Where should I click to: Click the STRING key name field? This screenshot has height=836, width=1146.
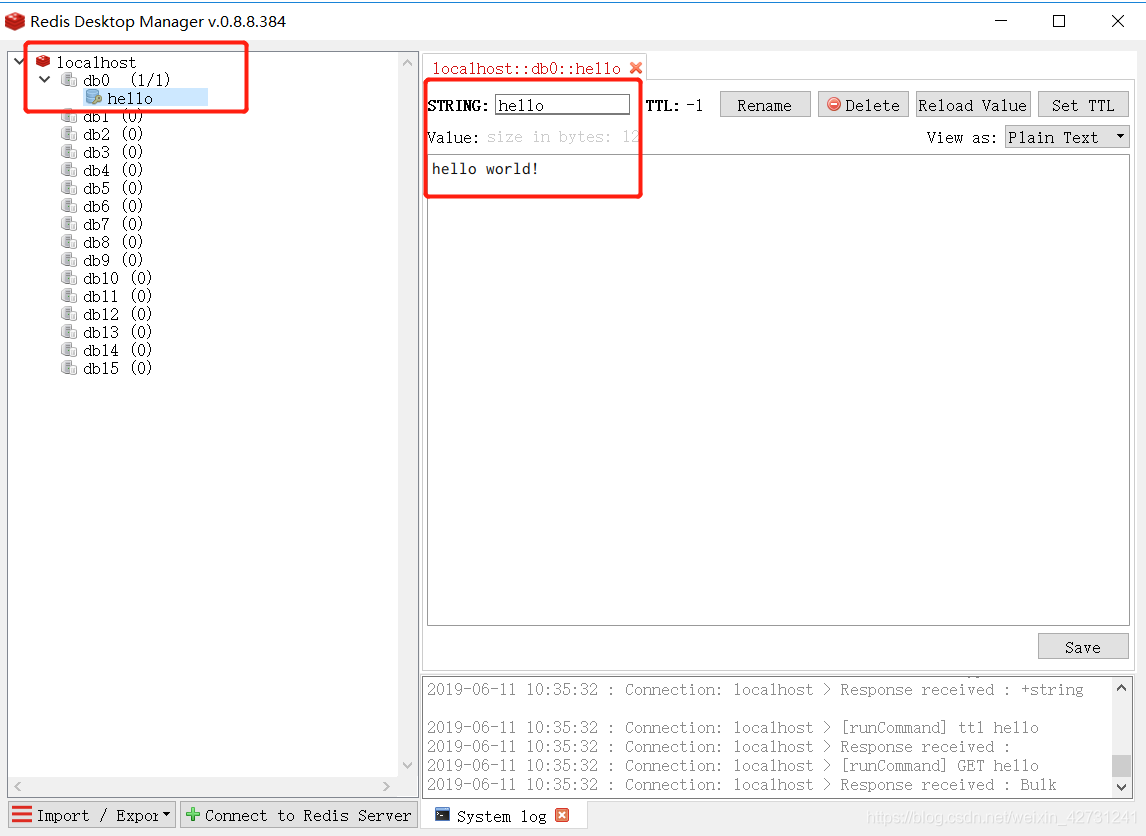tap(562, 104)
